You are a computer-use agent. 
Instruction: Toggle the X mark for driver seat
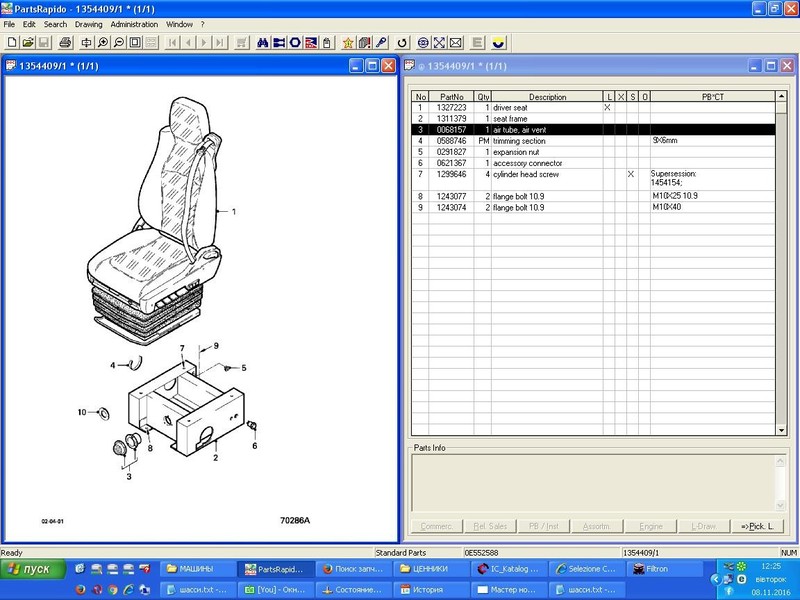[607, 107]
